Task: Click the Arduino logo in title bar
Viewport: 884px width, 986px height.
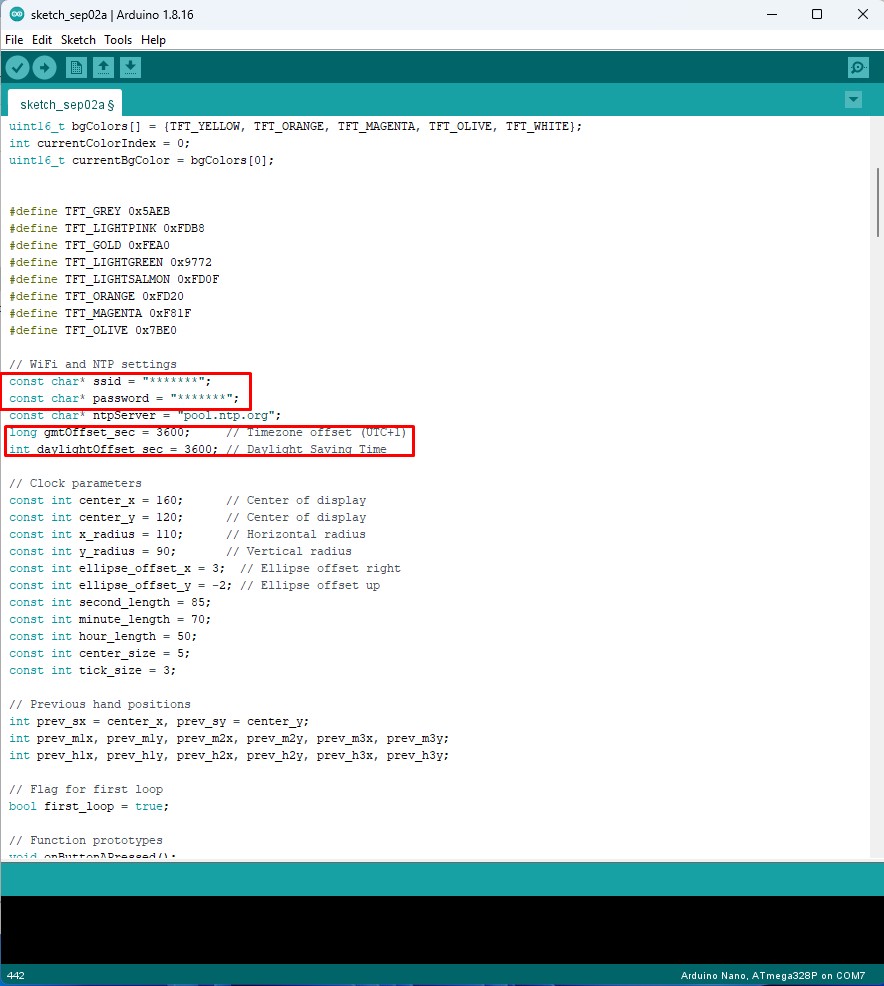Action: (17, 14)
